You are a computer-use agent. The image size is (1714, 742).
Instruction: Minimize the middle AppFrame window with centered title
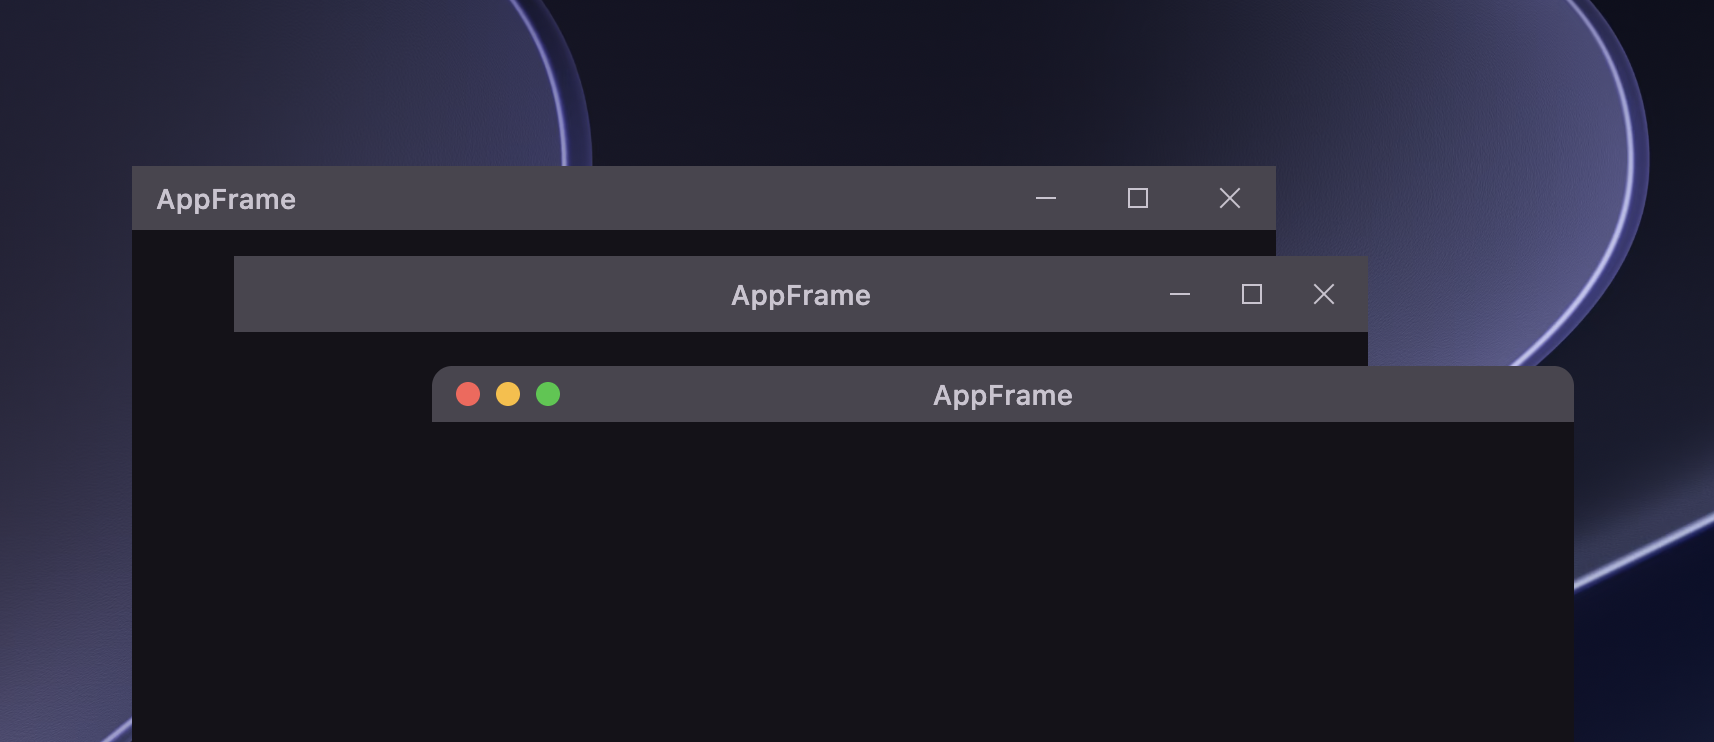click(x=1180, y=294)
